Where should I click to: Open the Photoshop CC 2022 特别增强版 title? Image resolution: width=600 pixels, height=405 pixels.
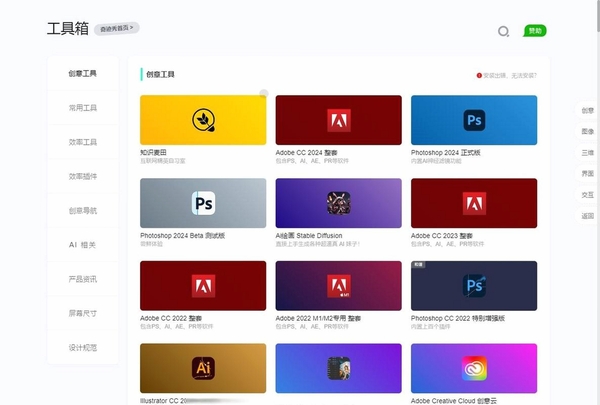(x=458, y=318)
